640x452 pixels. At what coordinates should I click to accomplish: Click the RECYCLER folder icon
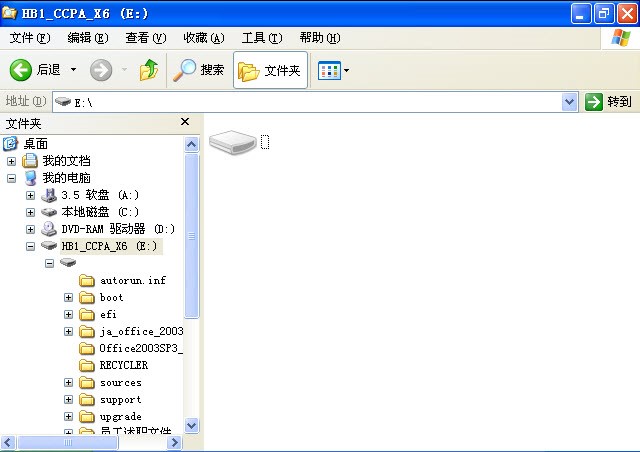87,365
